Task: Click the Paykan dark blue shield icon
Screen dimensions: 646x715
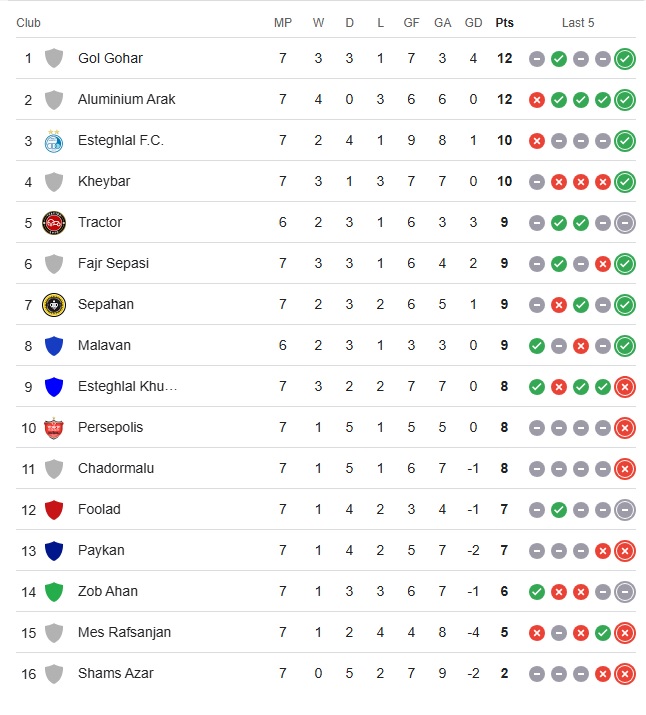Action: [x=54, y=551]
